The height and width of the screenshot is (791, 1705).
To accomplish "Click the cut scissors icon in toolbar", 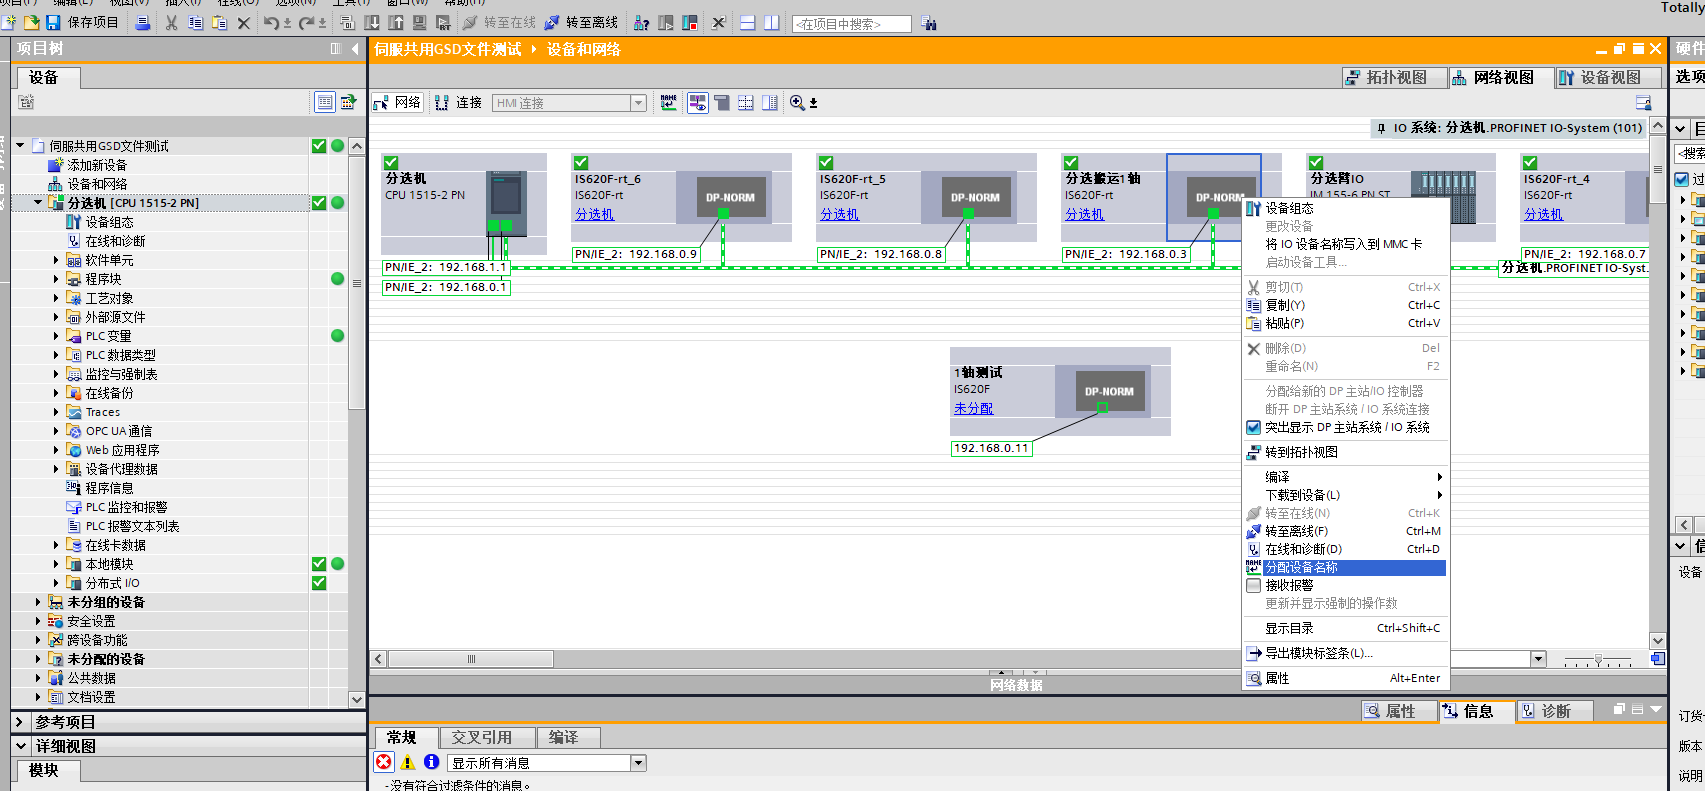I will 171,22.
